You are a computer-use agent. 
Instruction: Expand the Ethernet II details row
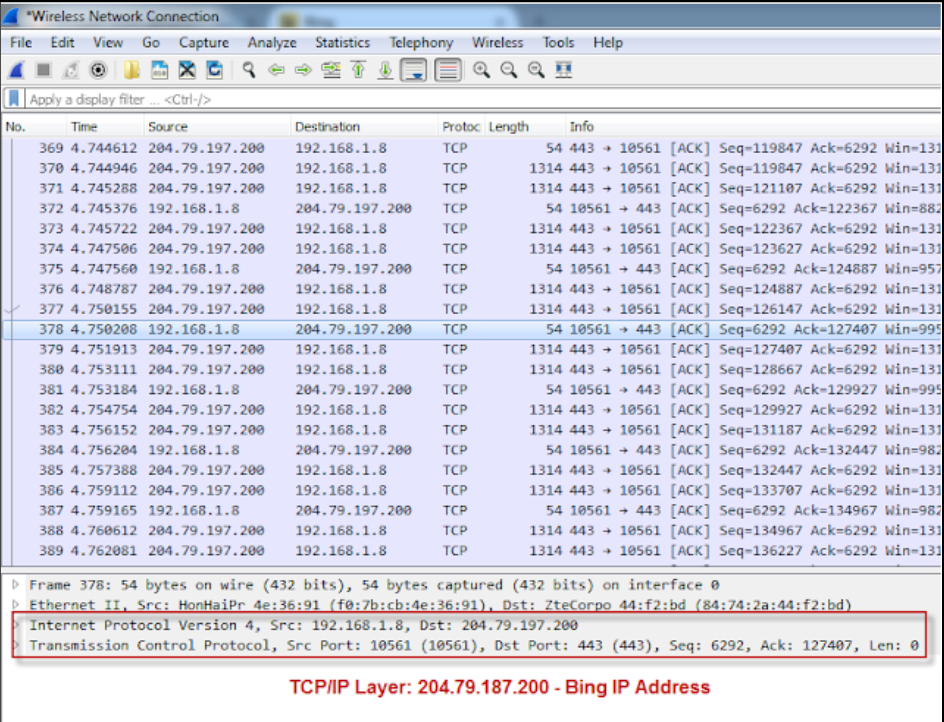tap(16, 605)
